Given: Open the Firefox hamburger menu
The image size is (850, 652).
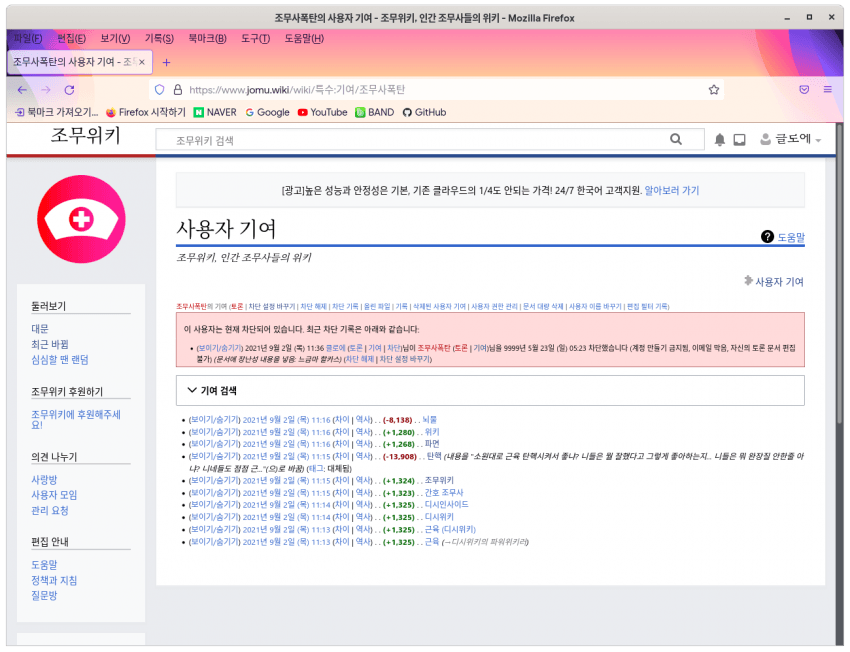Looking at the screenshot, I should [x=828, y=89].
